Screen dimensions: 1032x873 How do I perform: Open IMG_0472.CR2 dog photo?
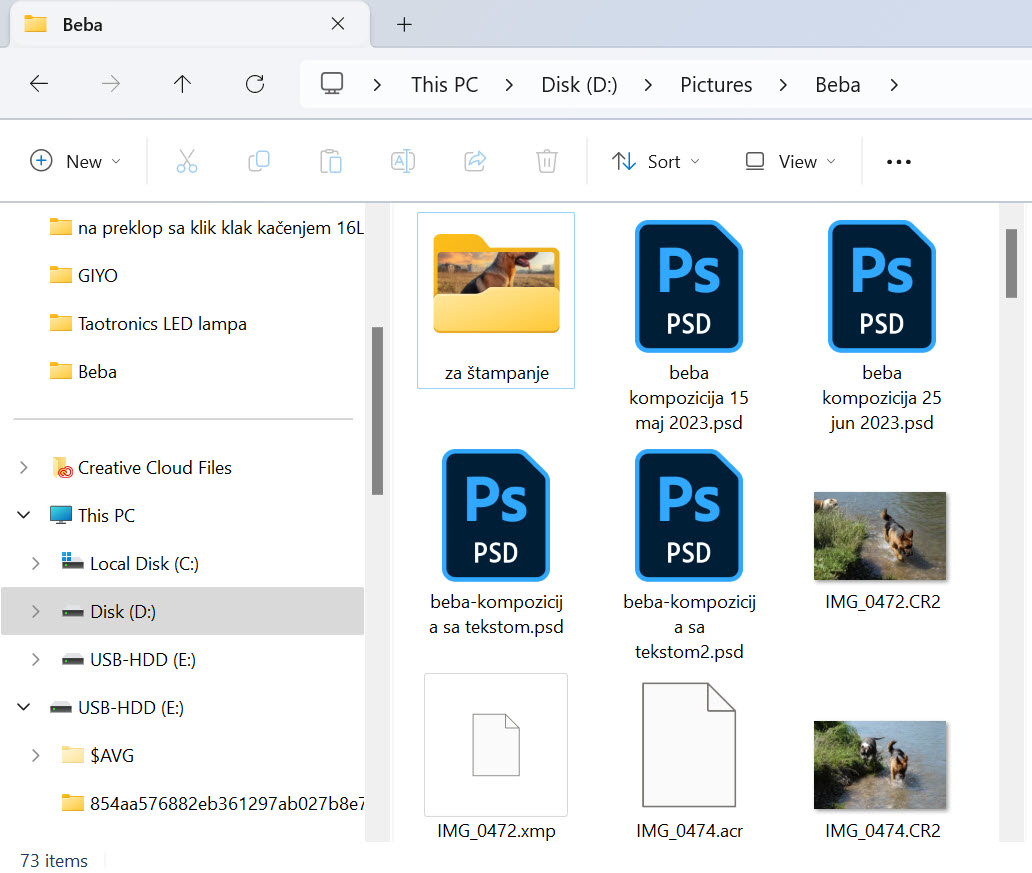tap(879, 536)
